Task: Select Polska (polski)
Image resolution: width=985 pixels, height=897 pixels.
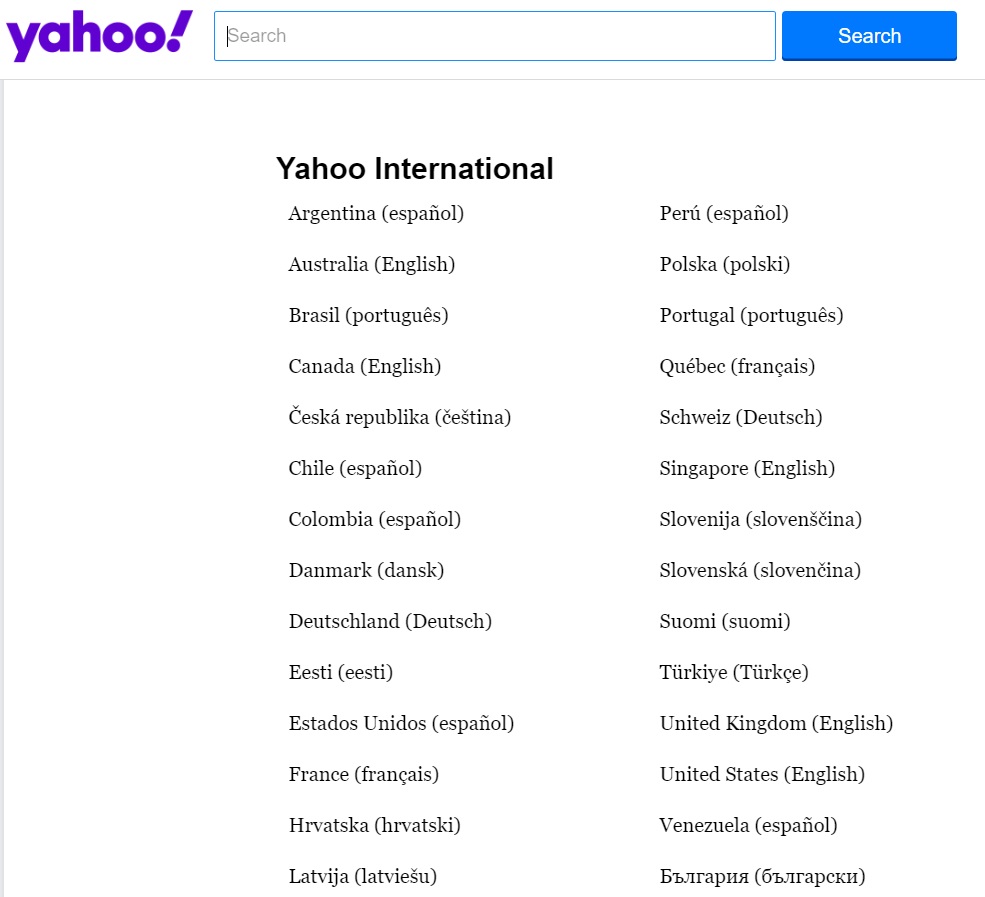Action: 724,264
